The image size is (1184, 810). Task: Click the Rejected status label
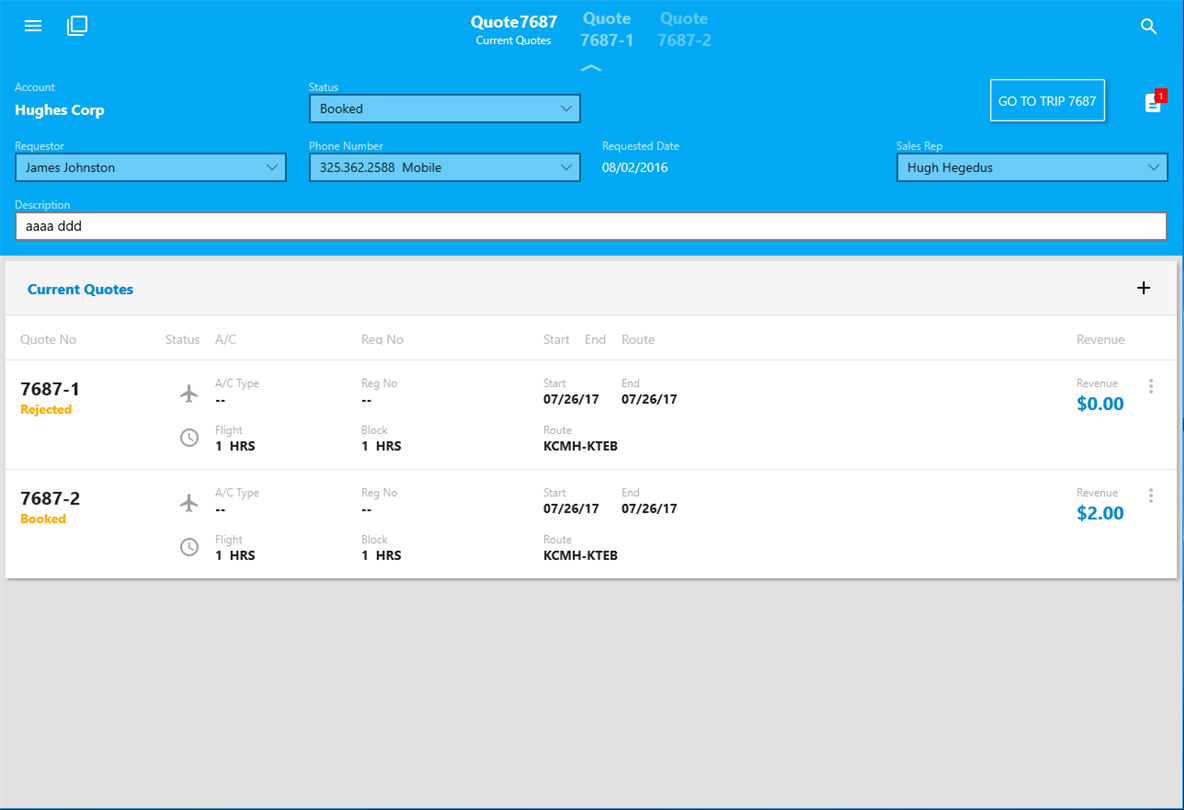tap(46, 409)
